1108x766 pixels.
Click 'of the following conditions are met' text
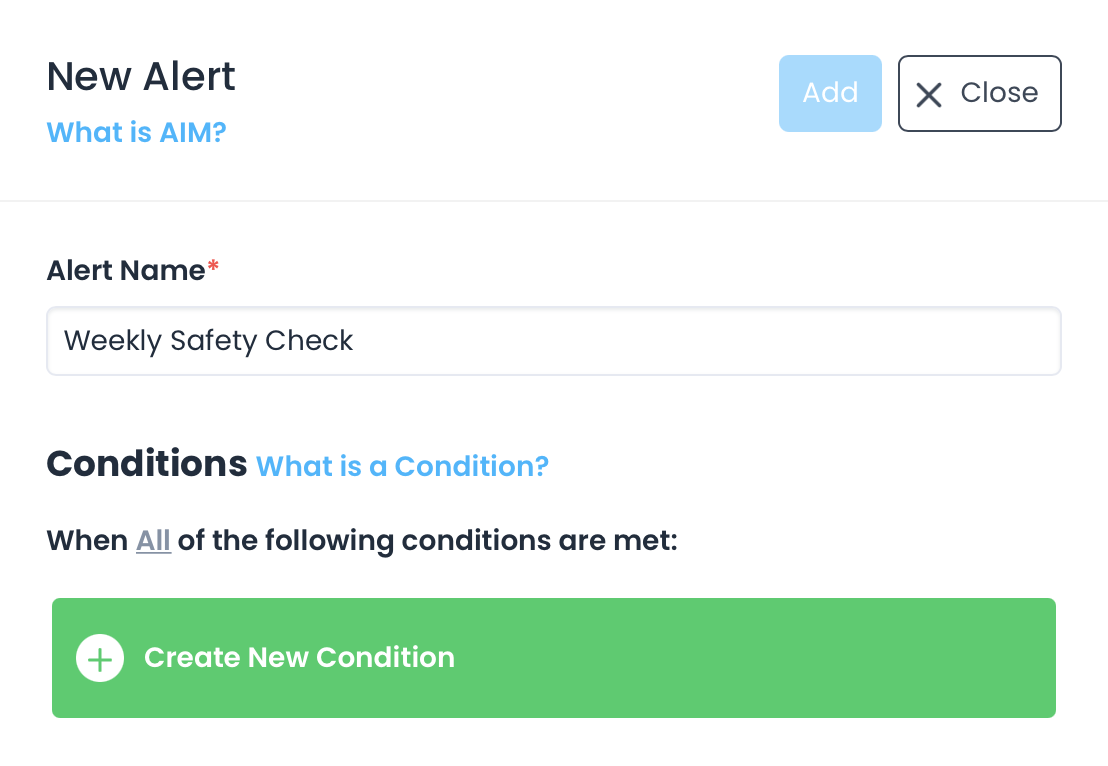click(428, 541)
